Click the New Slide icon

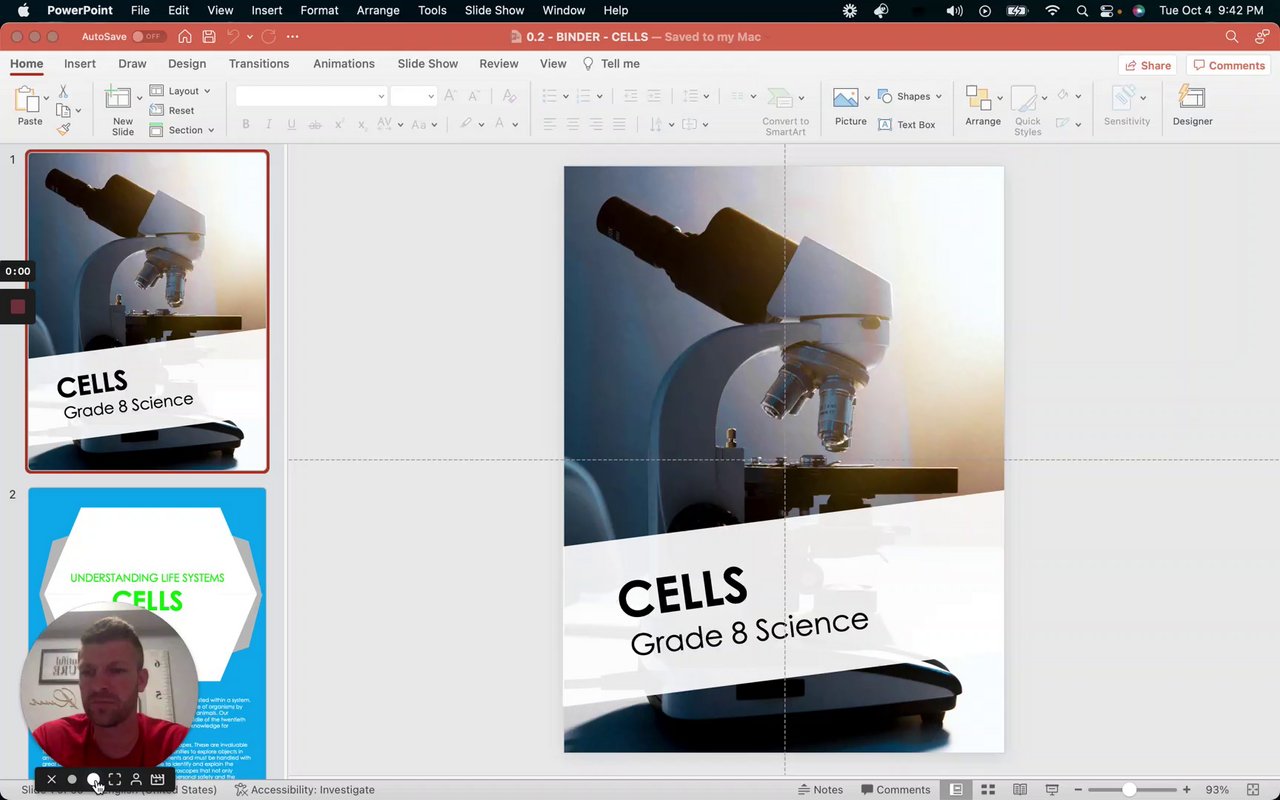pyautogui.click(x=119, y=99)
